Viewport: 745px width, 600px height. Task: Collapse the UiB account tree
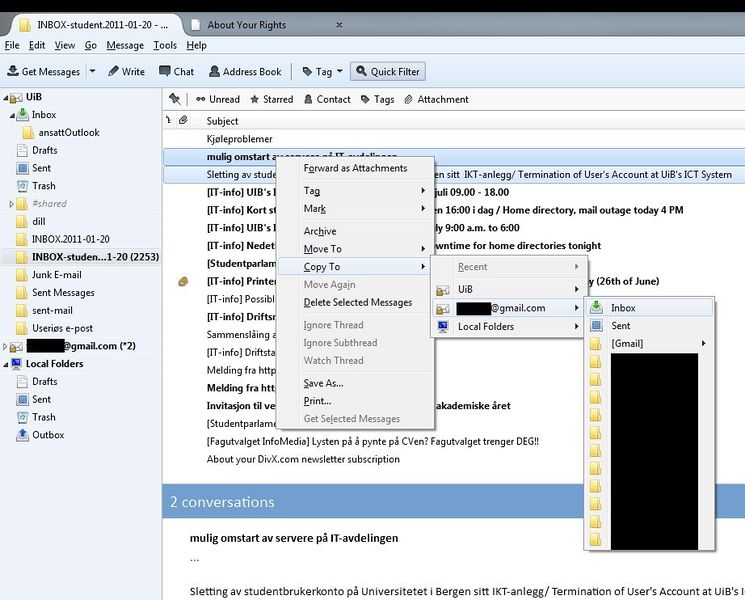pyautogui.click(x=6, y=97)
